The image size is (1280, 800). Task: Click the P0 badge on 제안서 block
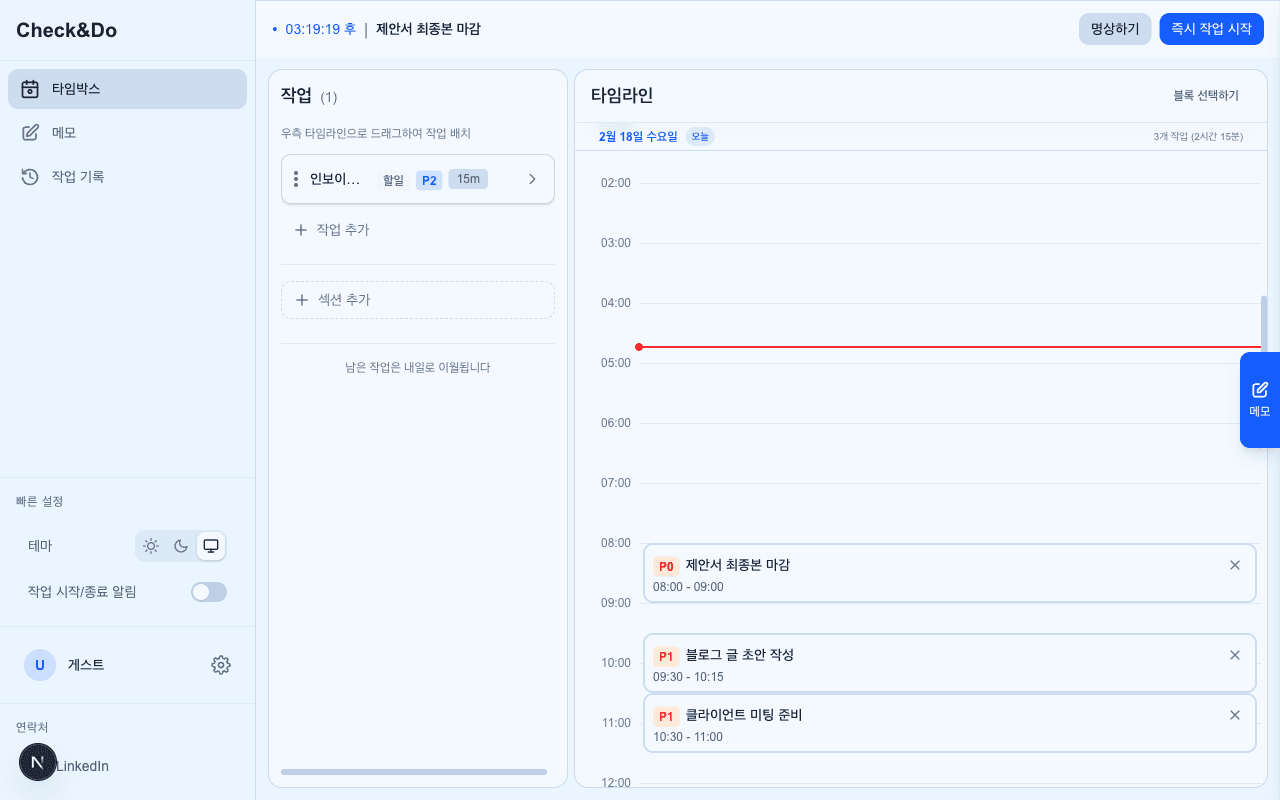pos(666,566)
